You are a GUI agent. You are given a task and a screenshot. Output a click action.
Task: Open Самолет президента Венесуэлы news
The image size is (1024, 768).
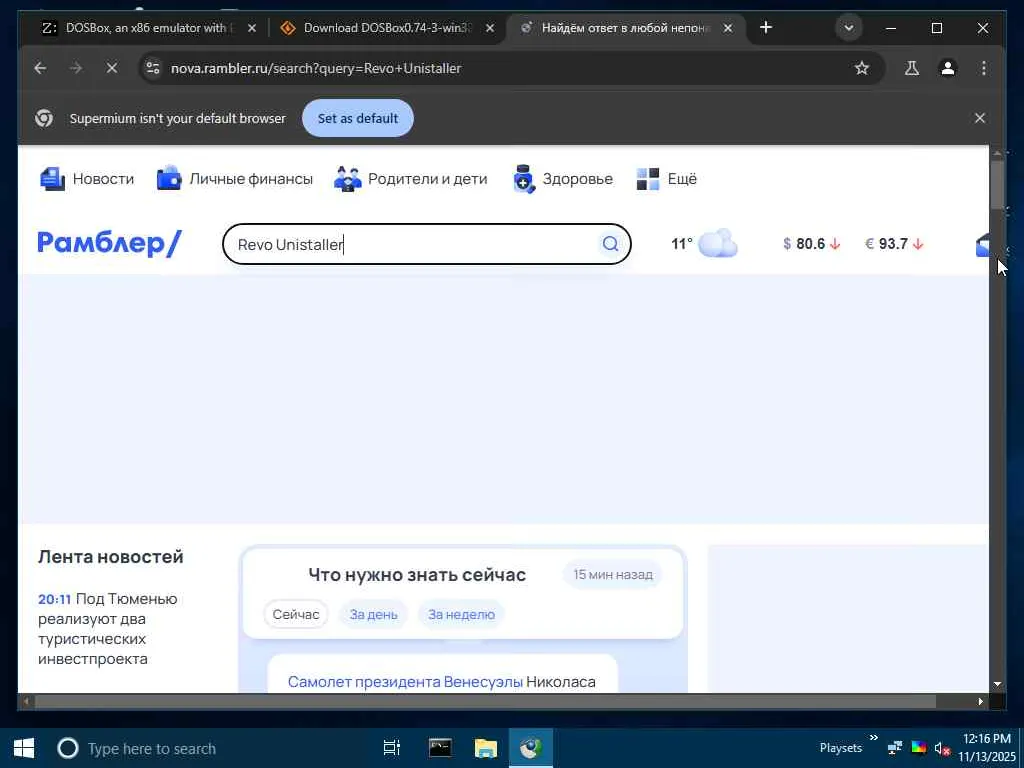tap(441, 682)
